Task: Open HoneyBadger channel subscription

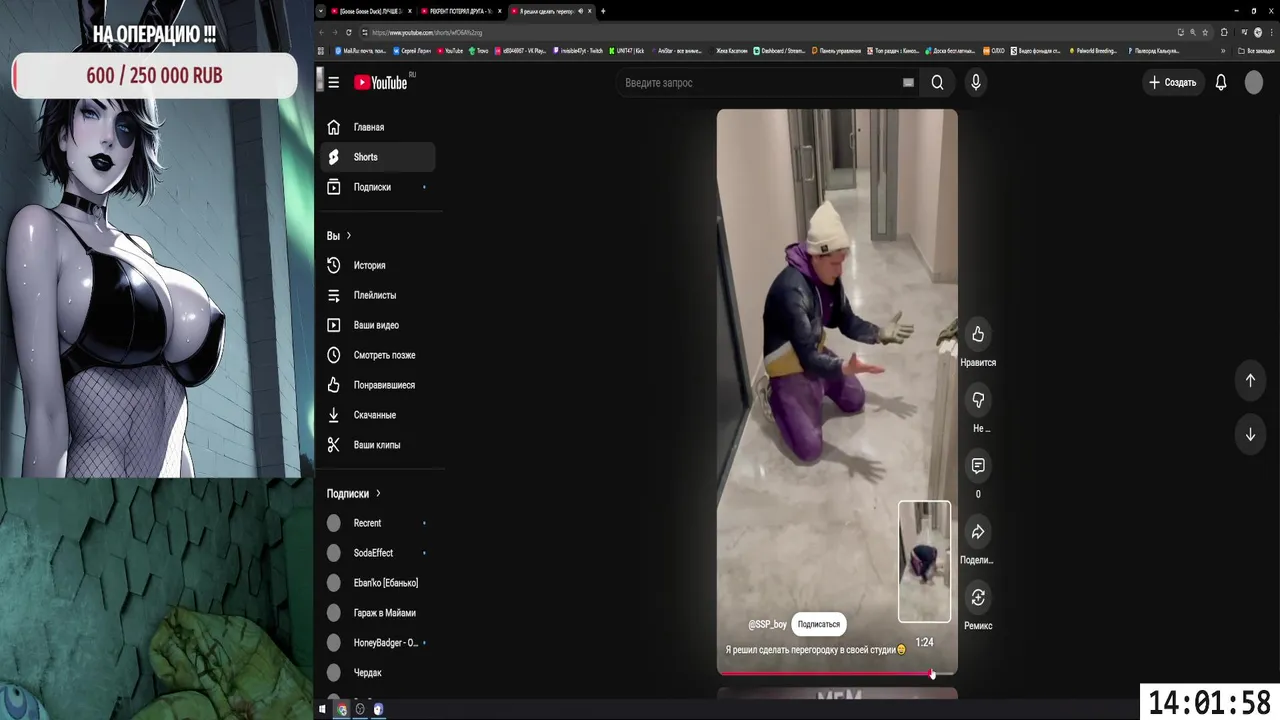Action: point(378,643)
